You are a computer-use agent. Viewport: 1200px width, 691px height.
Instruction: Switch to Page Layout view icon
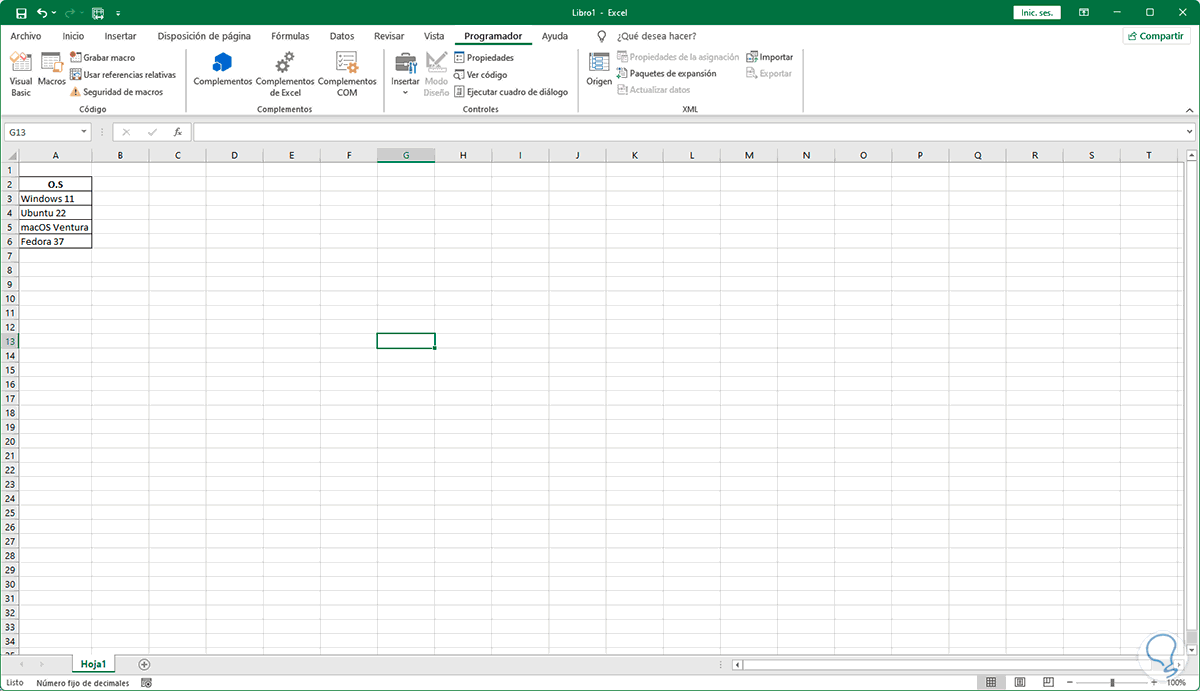pyautogui.click(x=1019, y=682)
